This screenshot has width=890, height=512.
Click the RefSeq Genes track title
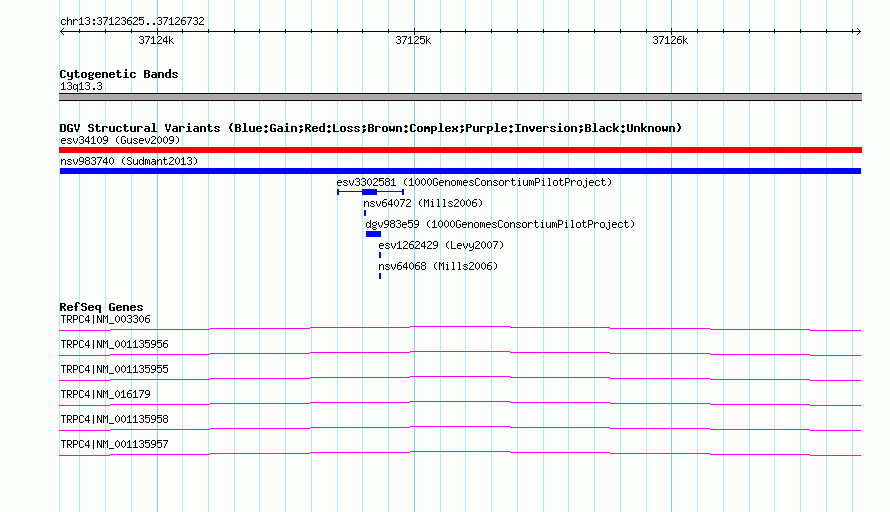tap(101, 307)
